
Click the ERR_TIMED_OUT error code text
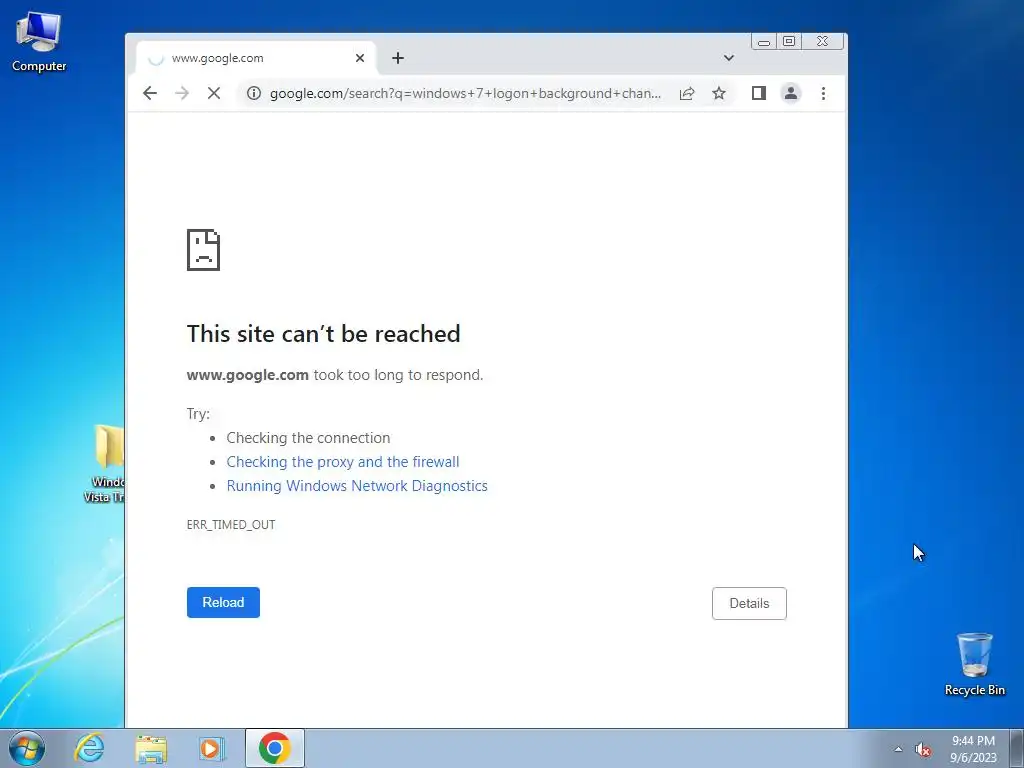(231, 524)
